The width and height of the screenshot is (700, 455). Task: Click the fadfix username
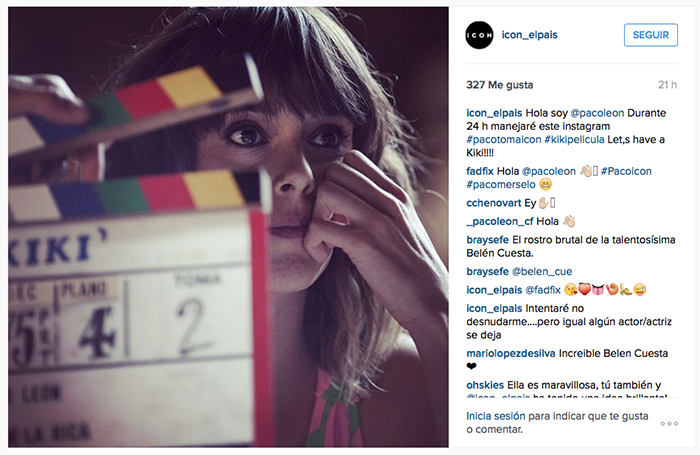(480, 171)
